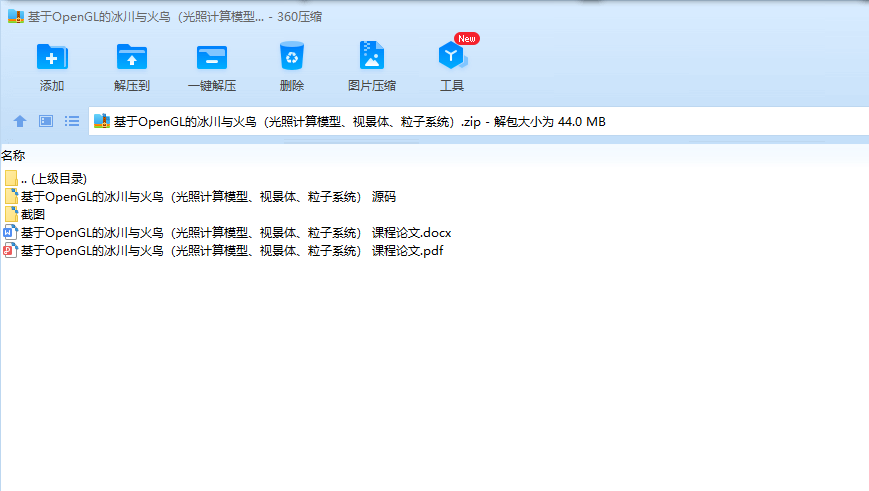Click the red New badge

click(467, 39)
